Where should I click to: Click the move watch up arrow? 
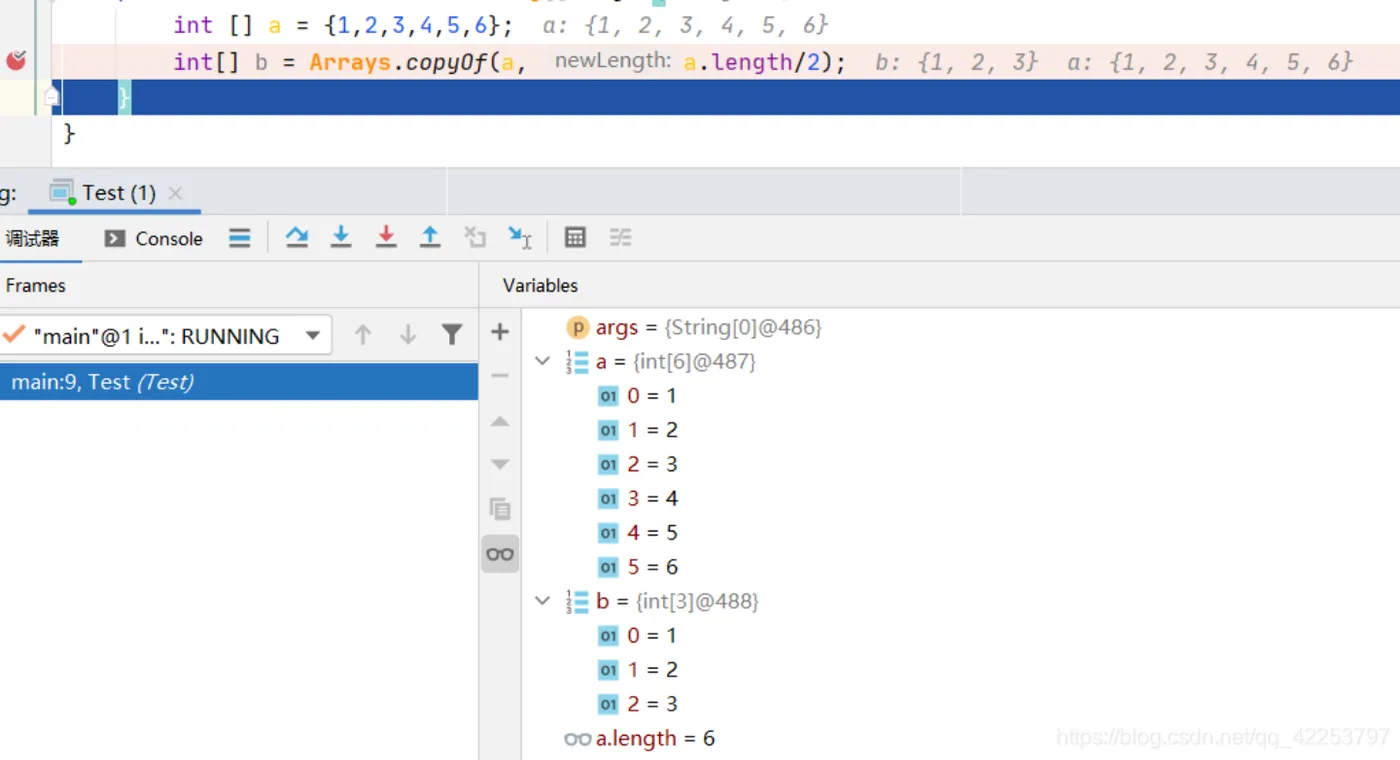pyautogui.click(x=500, y=421)
